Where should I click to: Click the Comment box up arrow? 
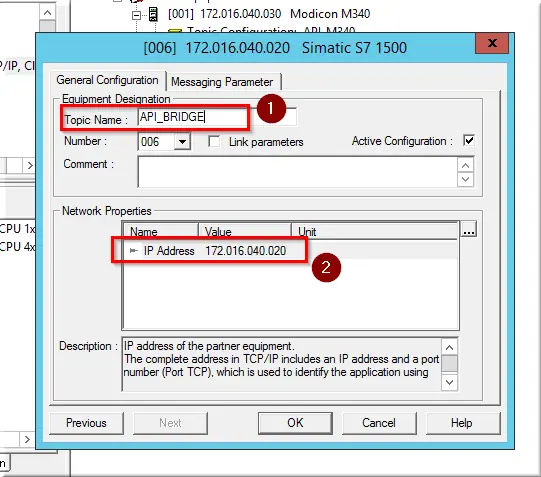(x=465, y=166)
